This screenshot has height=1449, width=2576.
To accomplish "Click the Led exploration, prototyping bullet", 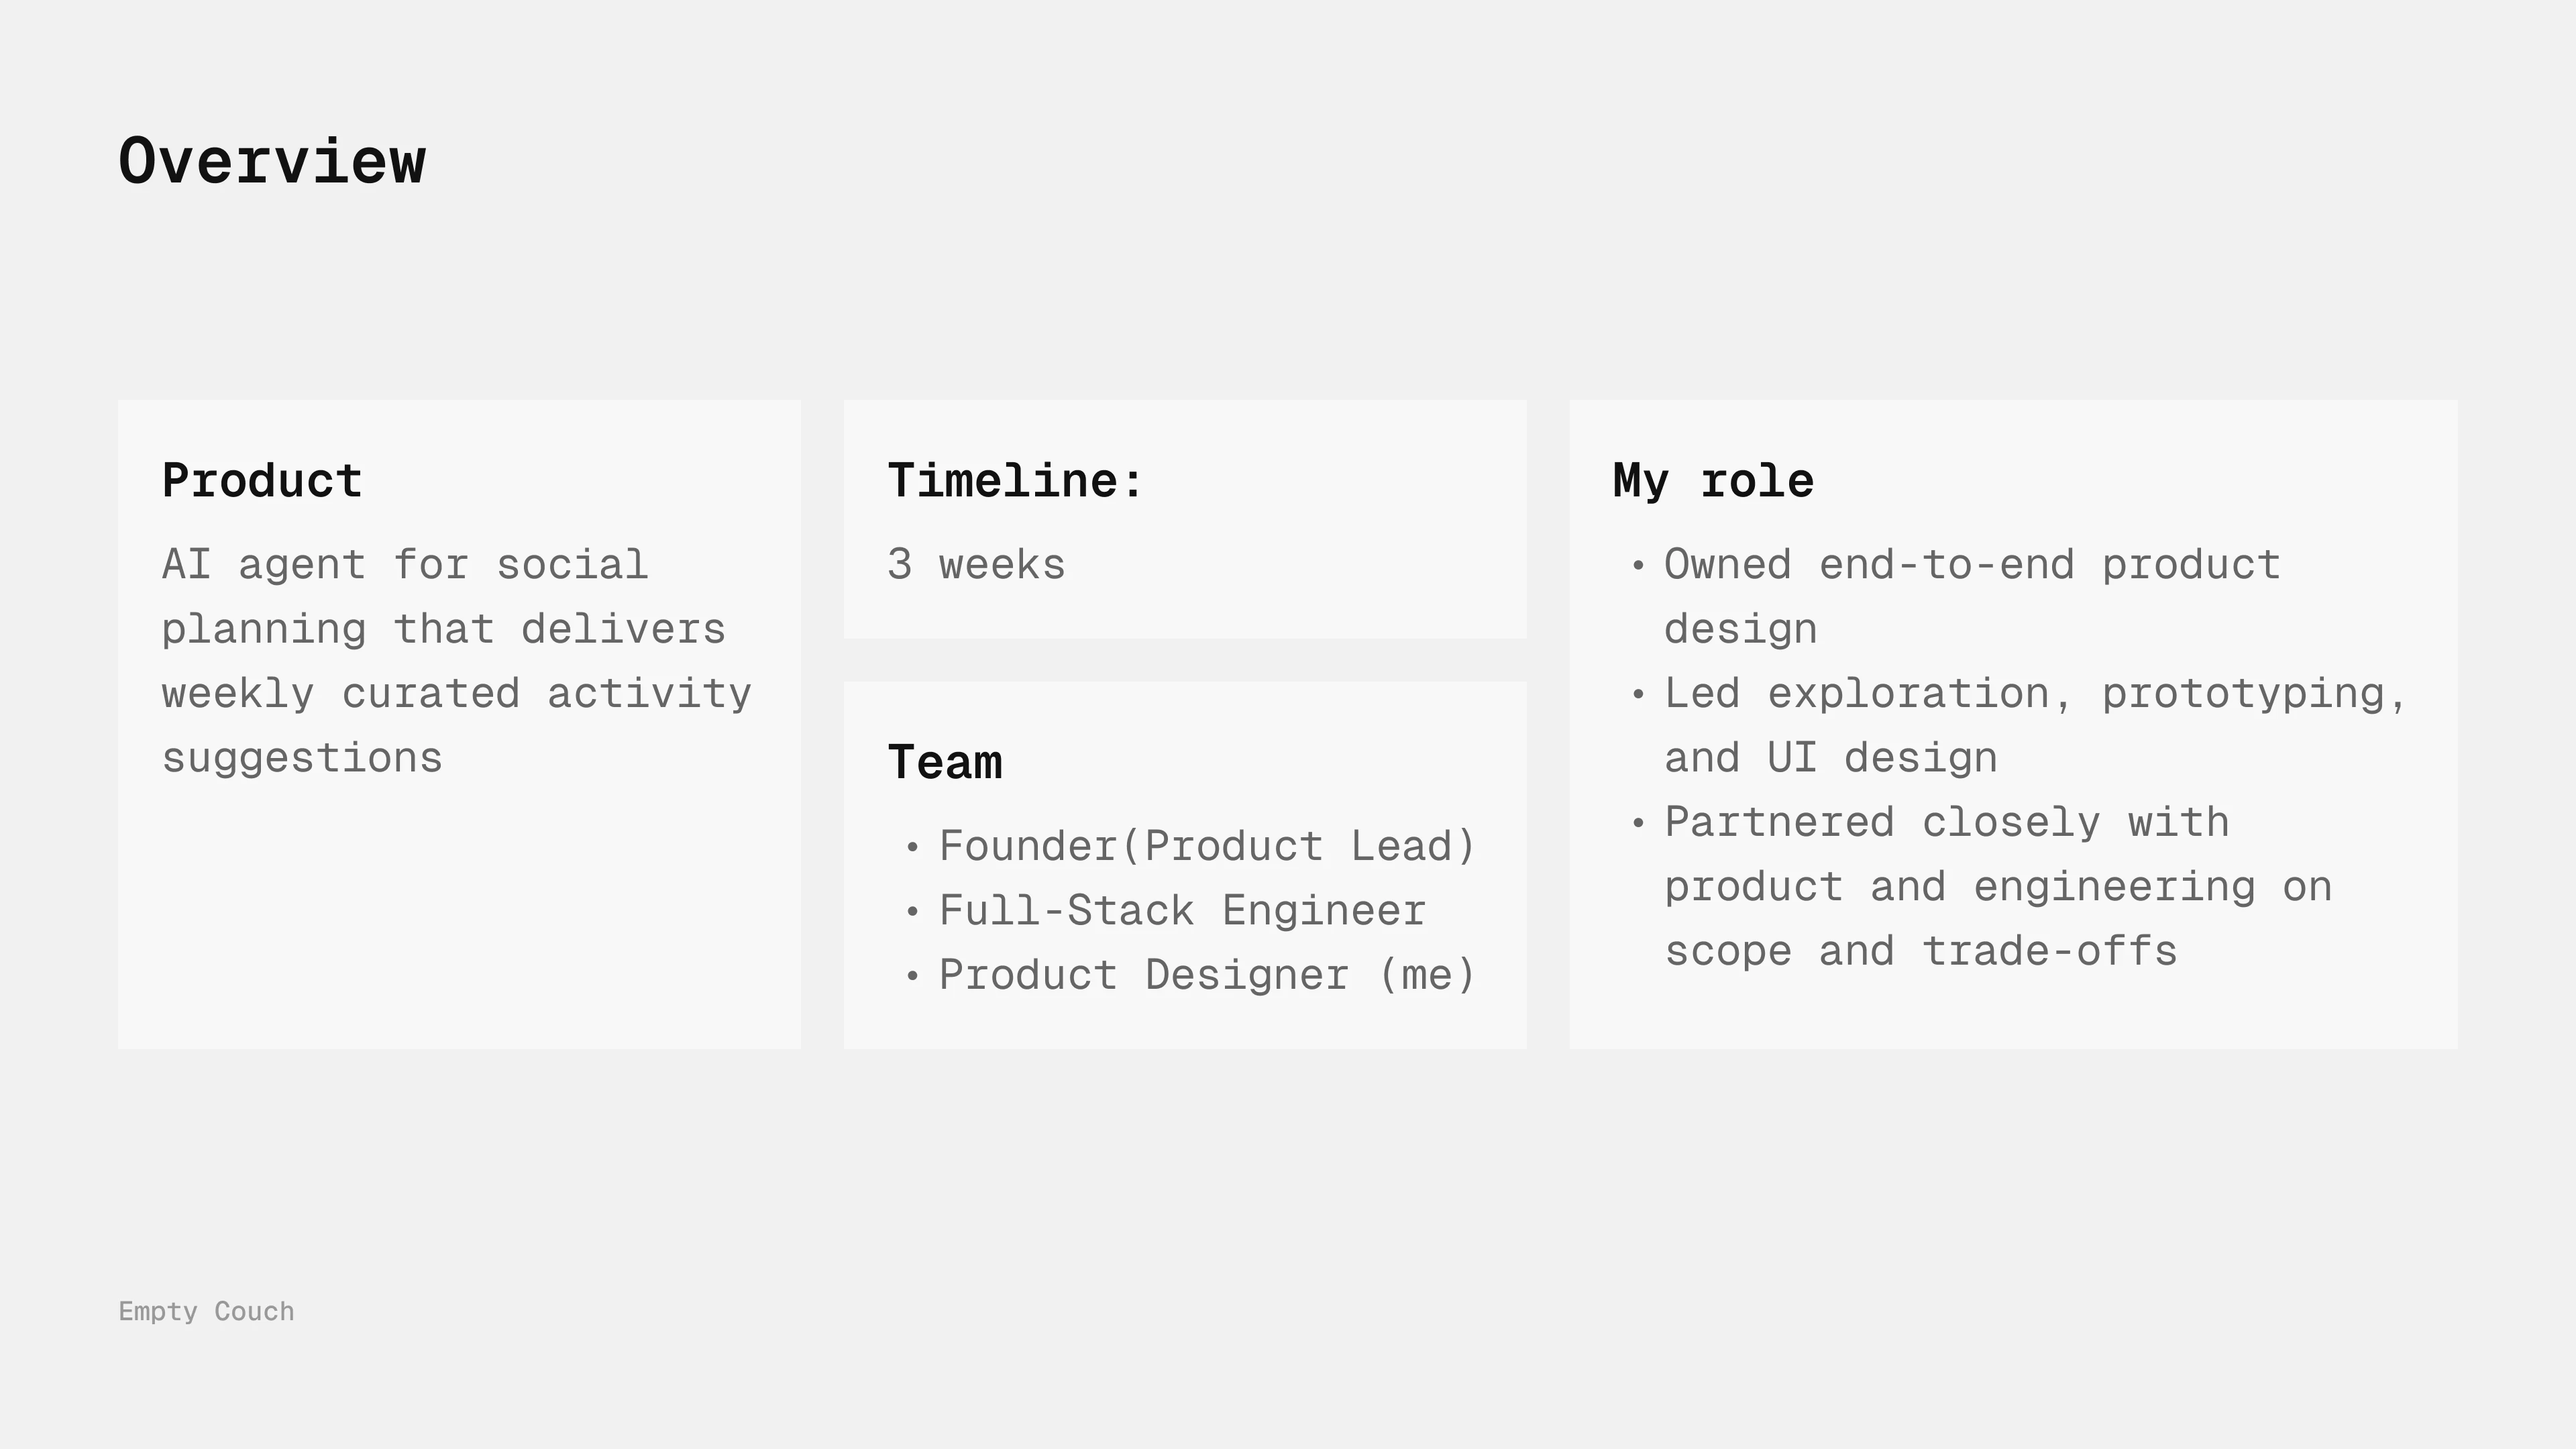I will [2035, 726].
